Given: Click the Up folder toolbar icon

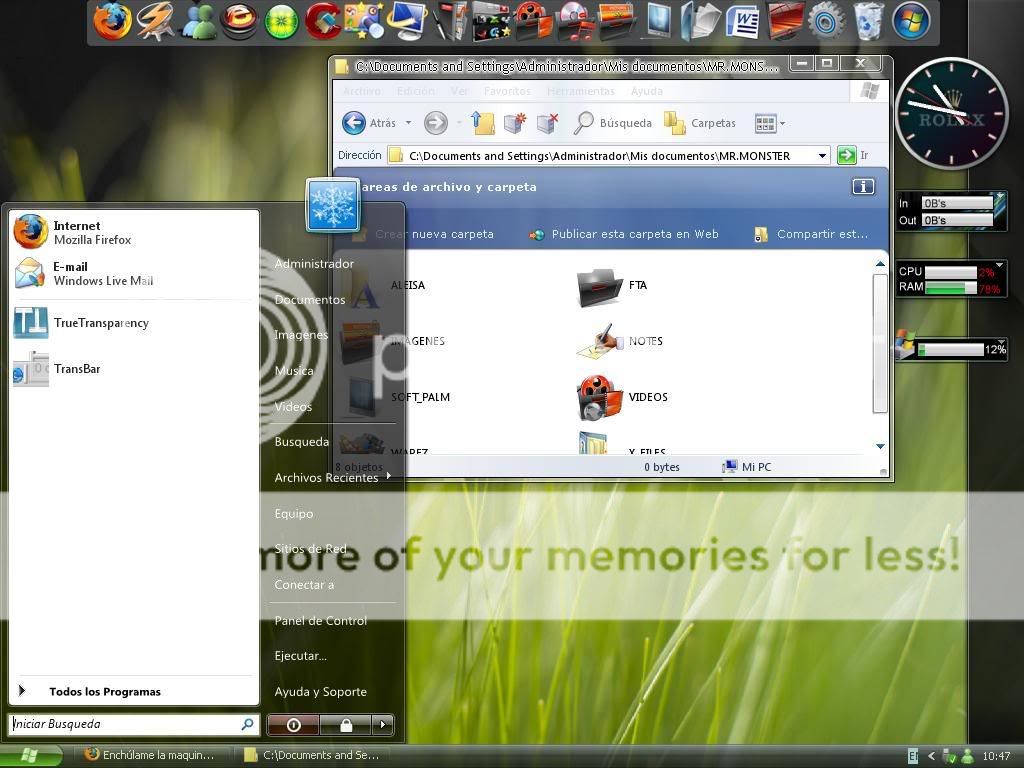Looking at the screenshot, I should (483, 123).
